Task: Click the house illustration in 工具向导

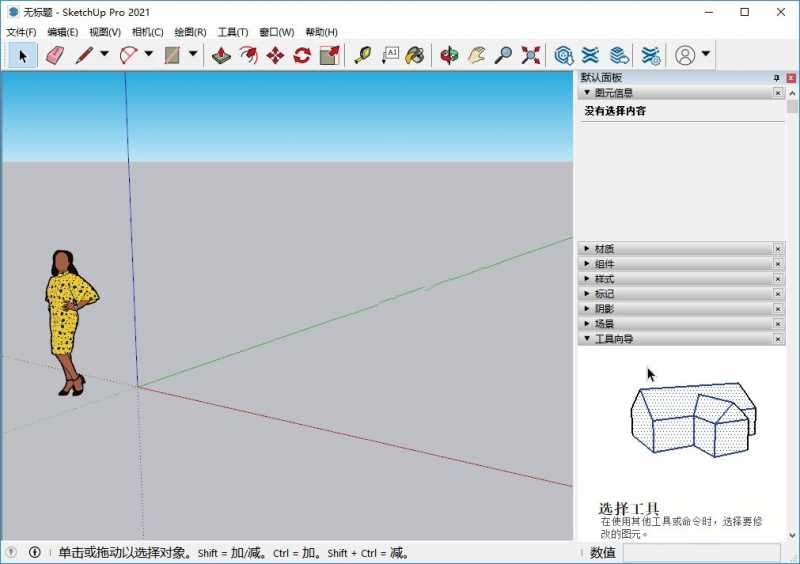Action: coord(693,420)
